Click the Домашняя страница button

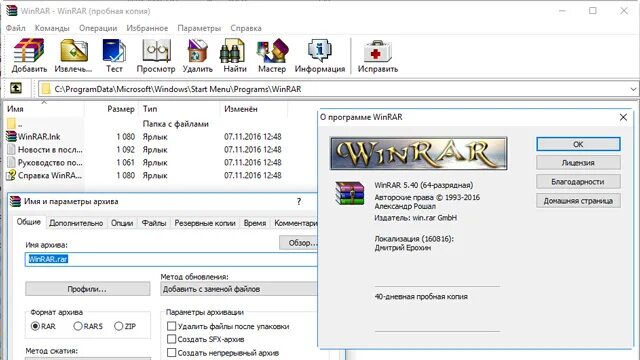[578, 201]
